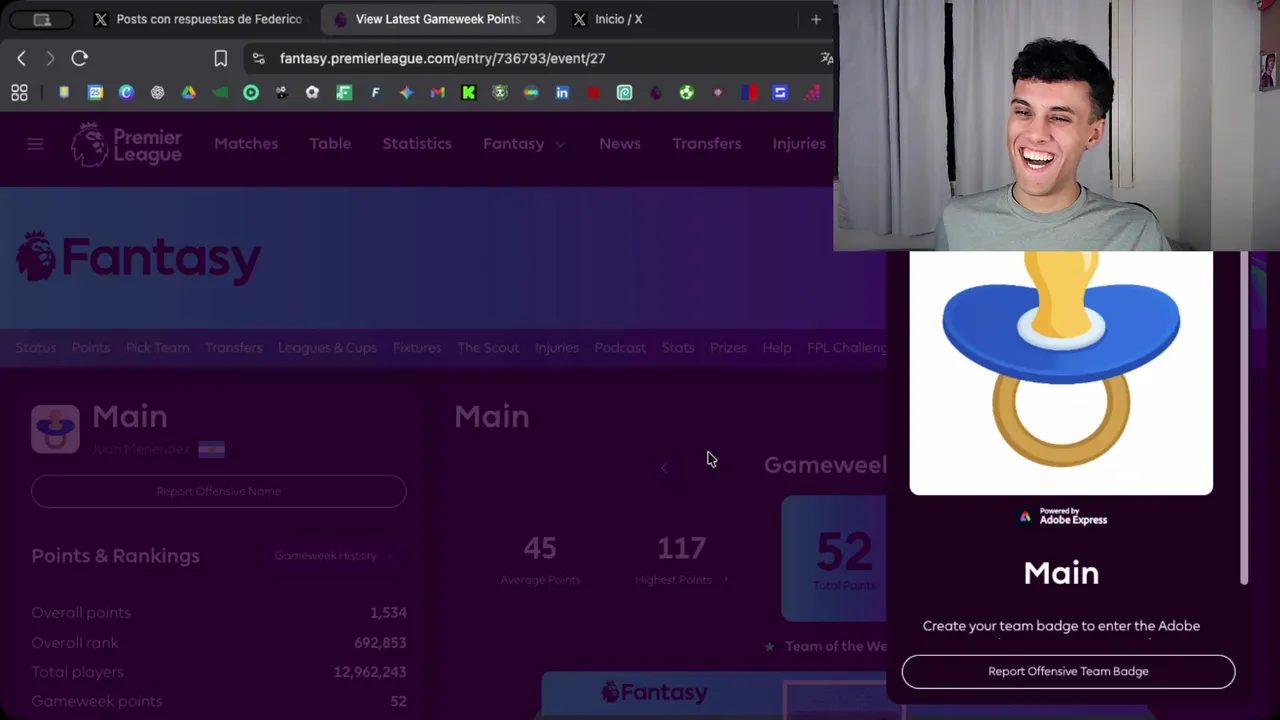Open the tab overview button in the title bar
The height and width of the screenshot is (720, 1280).
tap(41, 19)
